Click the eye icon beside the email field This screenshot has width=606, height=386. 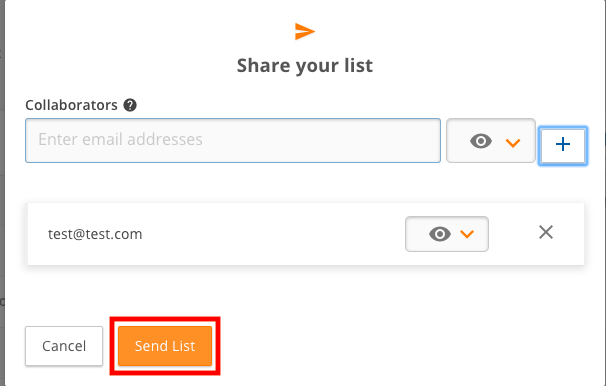[481, 141]
